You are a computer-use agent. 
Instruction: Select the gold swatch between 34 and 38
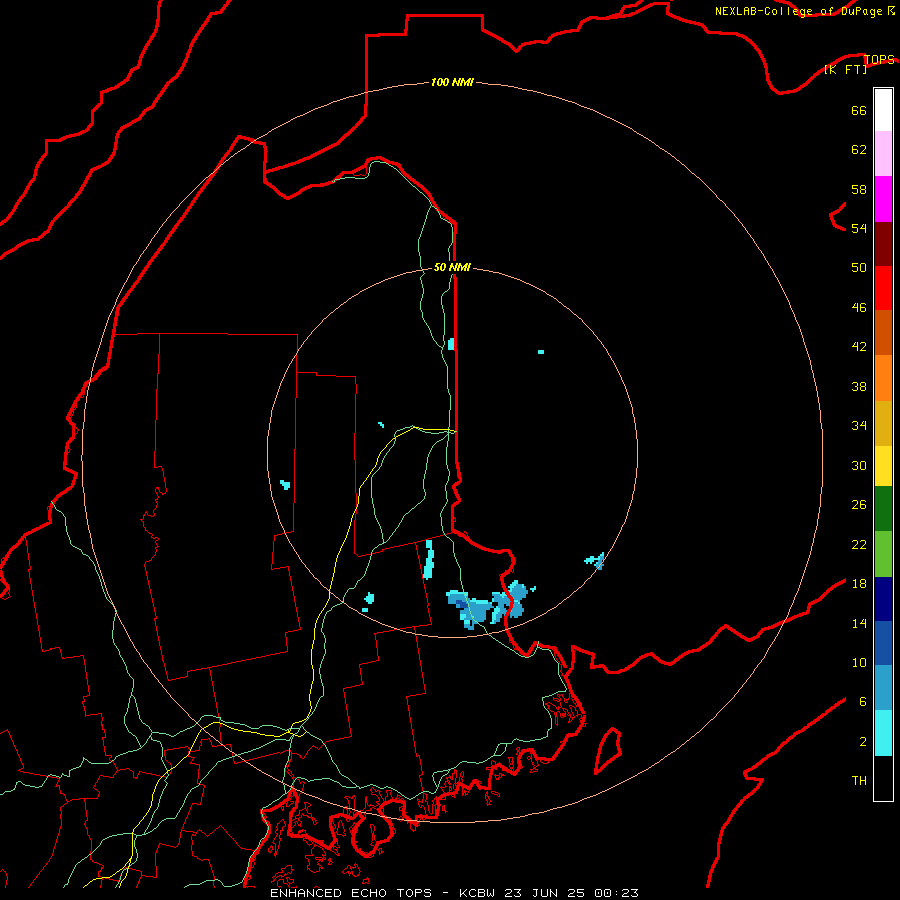tap(883, 423)
